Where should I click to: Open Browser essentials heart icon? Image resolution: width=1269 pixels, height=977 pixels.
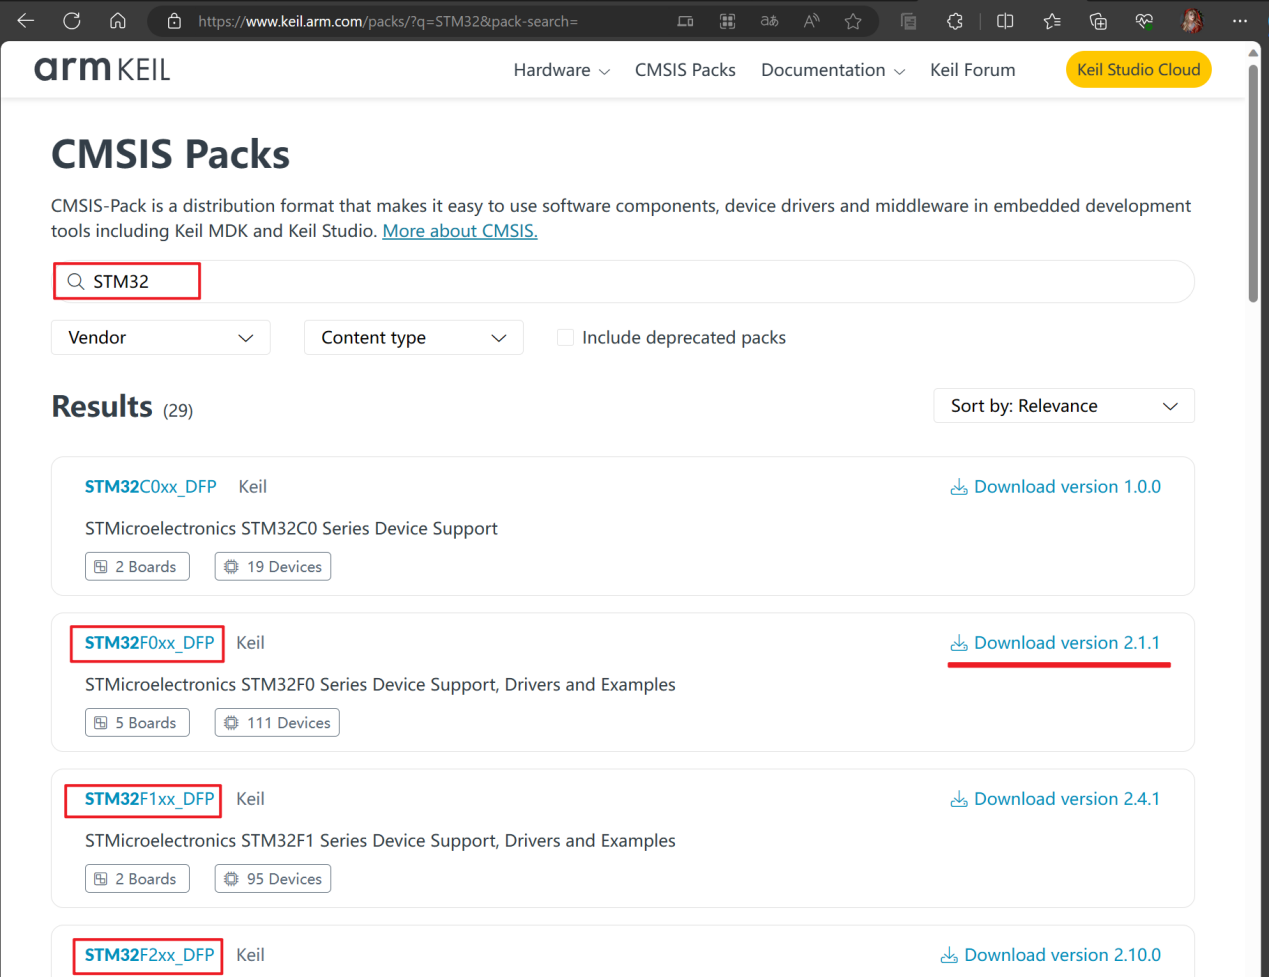(x=1145, y=21)
